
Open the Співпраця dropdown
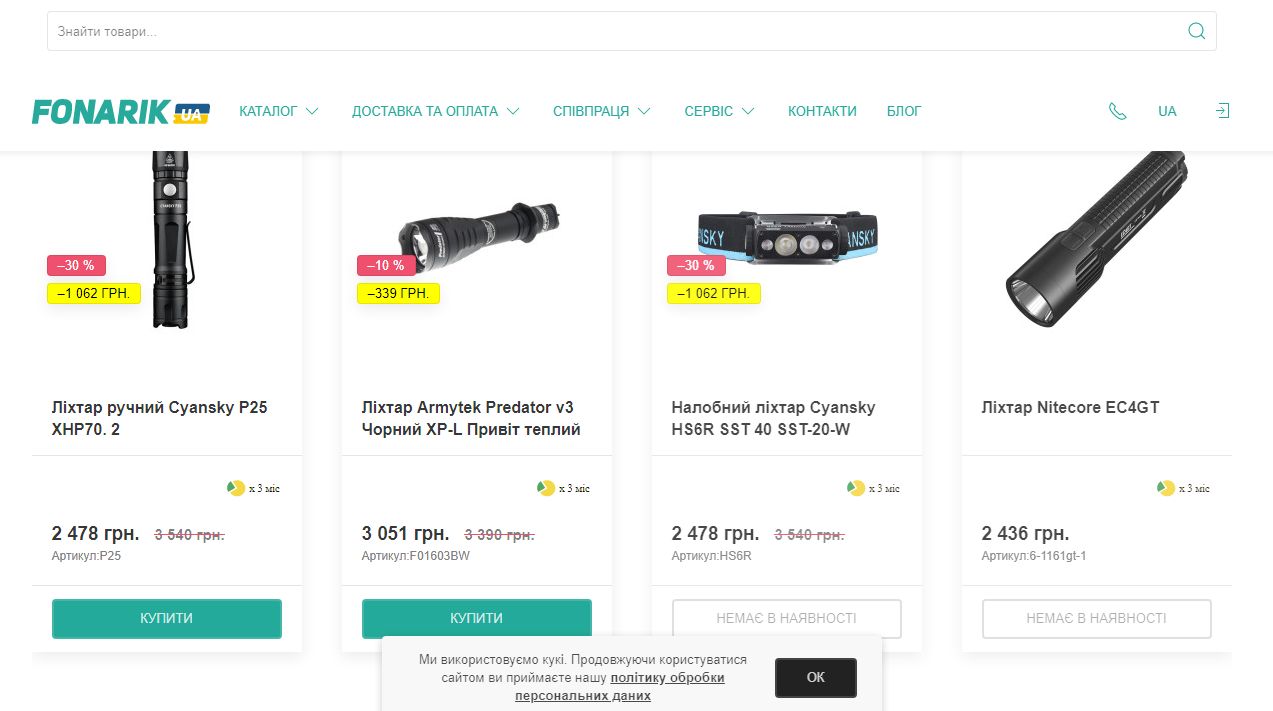click(601, 111)
